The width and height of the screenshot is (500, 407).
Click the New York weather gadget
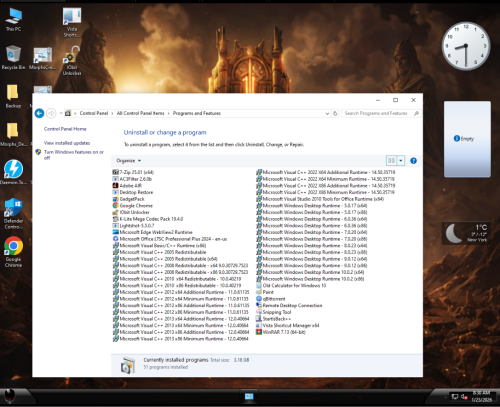coord(466,233)
